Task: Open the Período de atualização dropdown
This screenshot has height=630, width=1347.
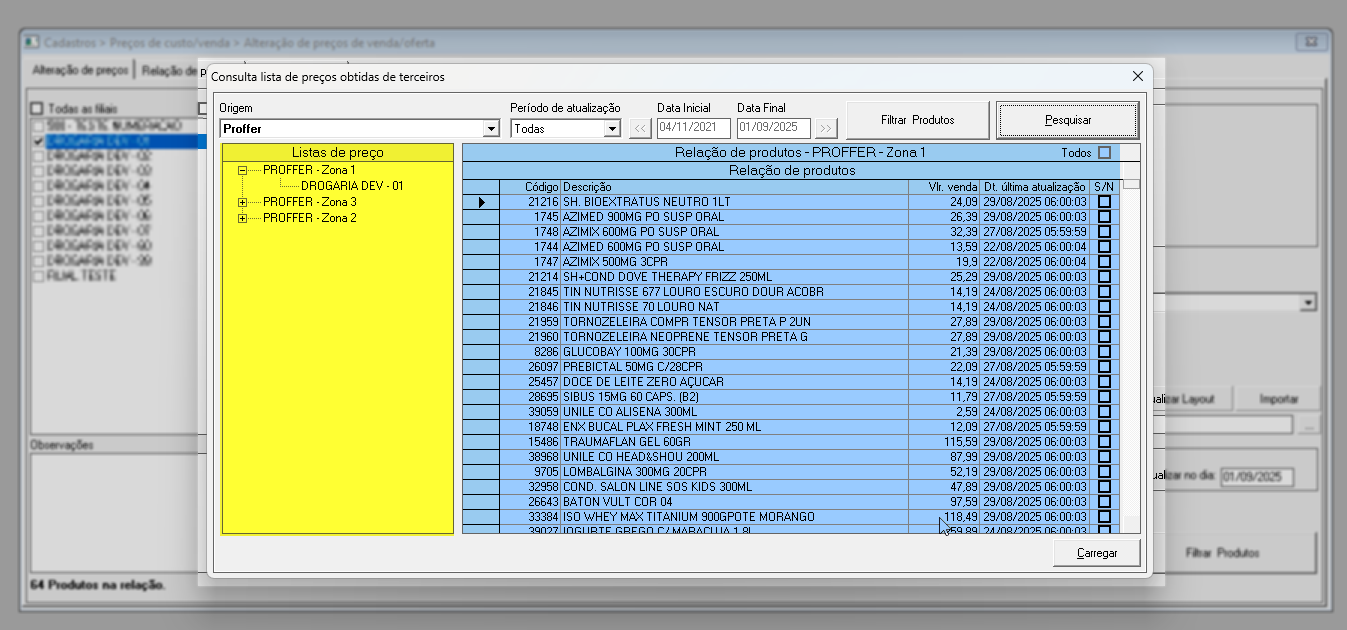Action: [612, 129]
